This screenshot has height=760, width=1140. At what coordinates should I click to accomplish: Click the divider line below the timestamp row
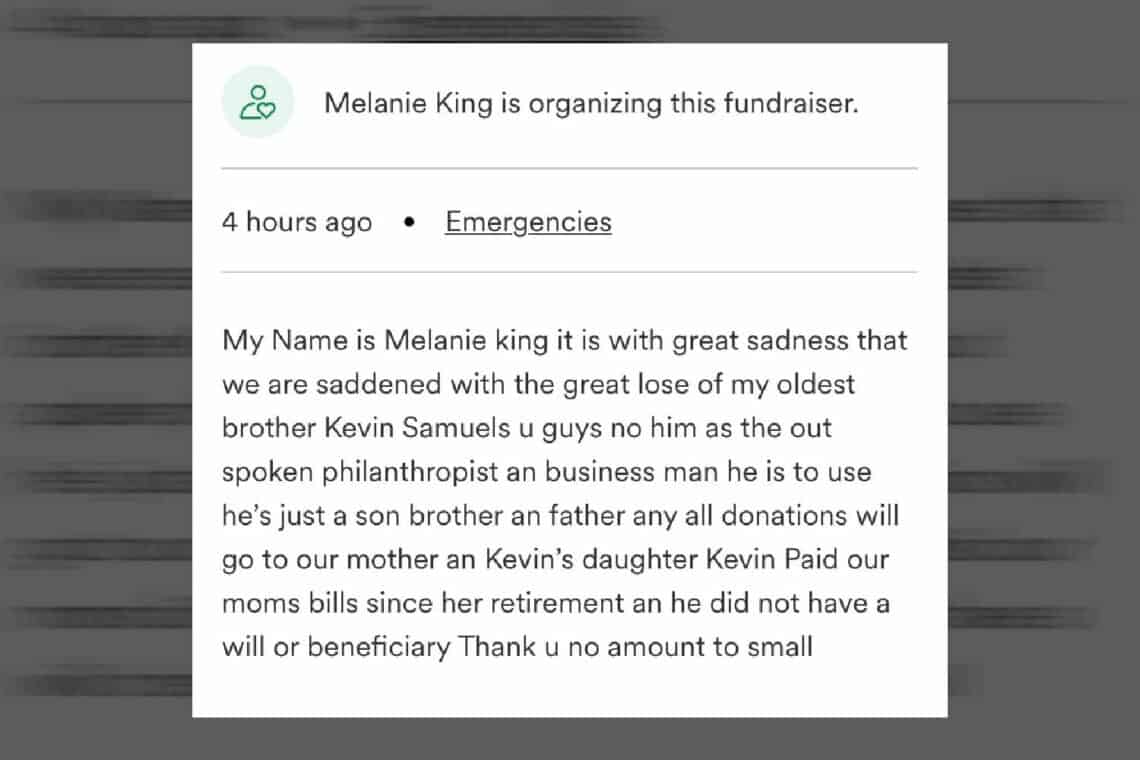click(568, 271)
